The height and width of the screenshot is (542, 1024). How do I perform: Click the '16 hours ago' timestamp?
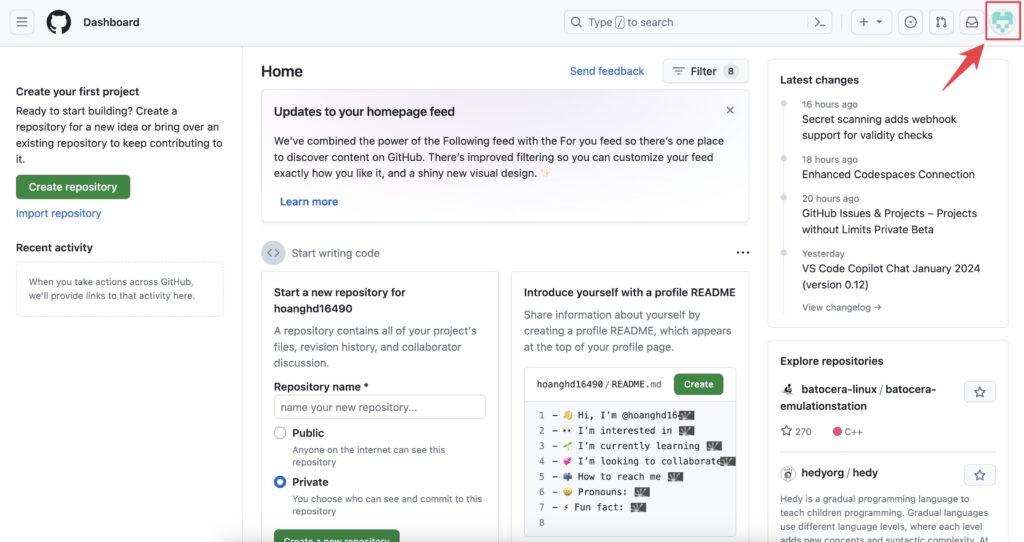[x=829, y=104]
